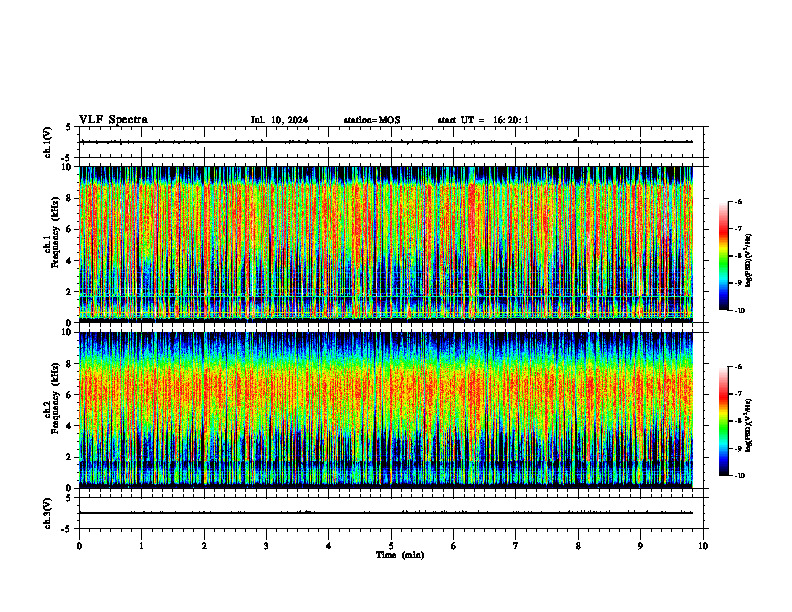Click time axis tick label "0"
This screenshot has width=792, height=612.
pos(79,546)
